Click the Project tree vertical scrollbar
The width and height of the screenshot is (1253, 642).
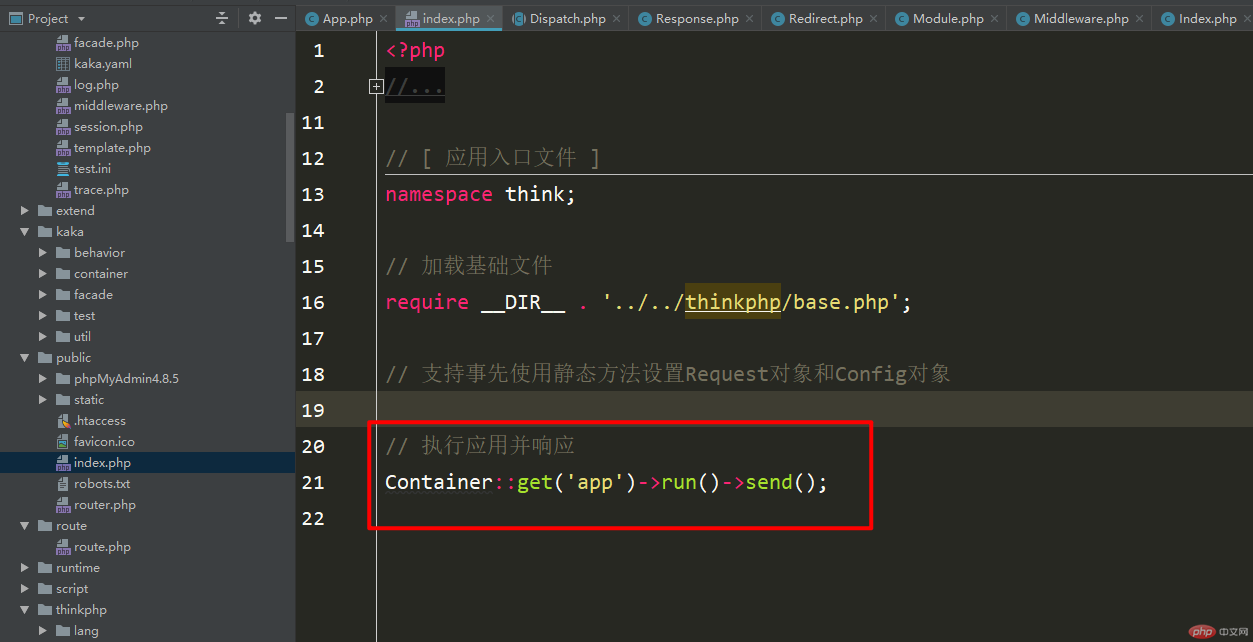point(290,177)
